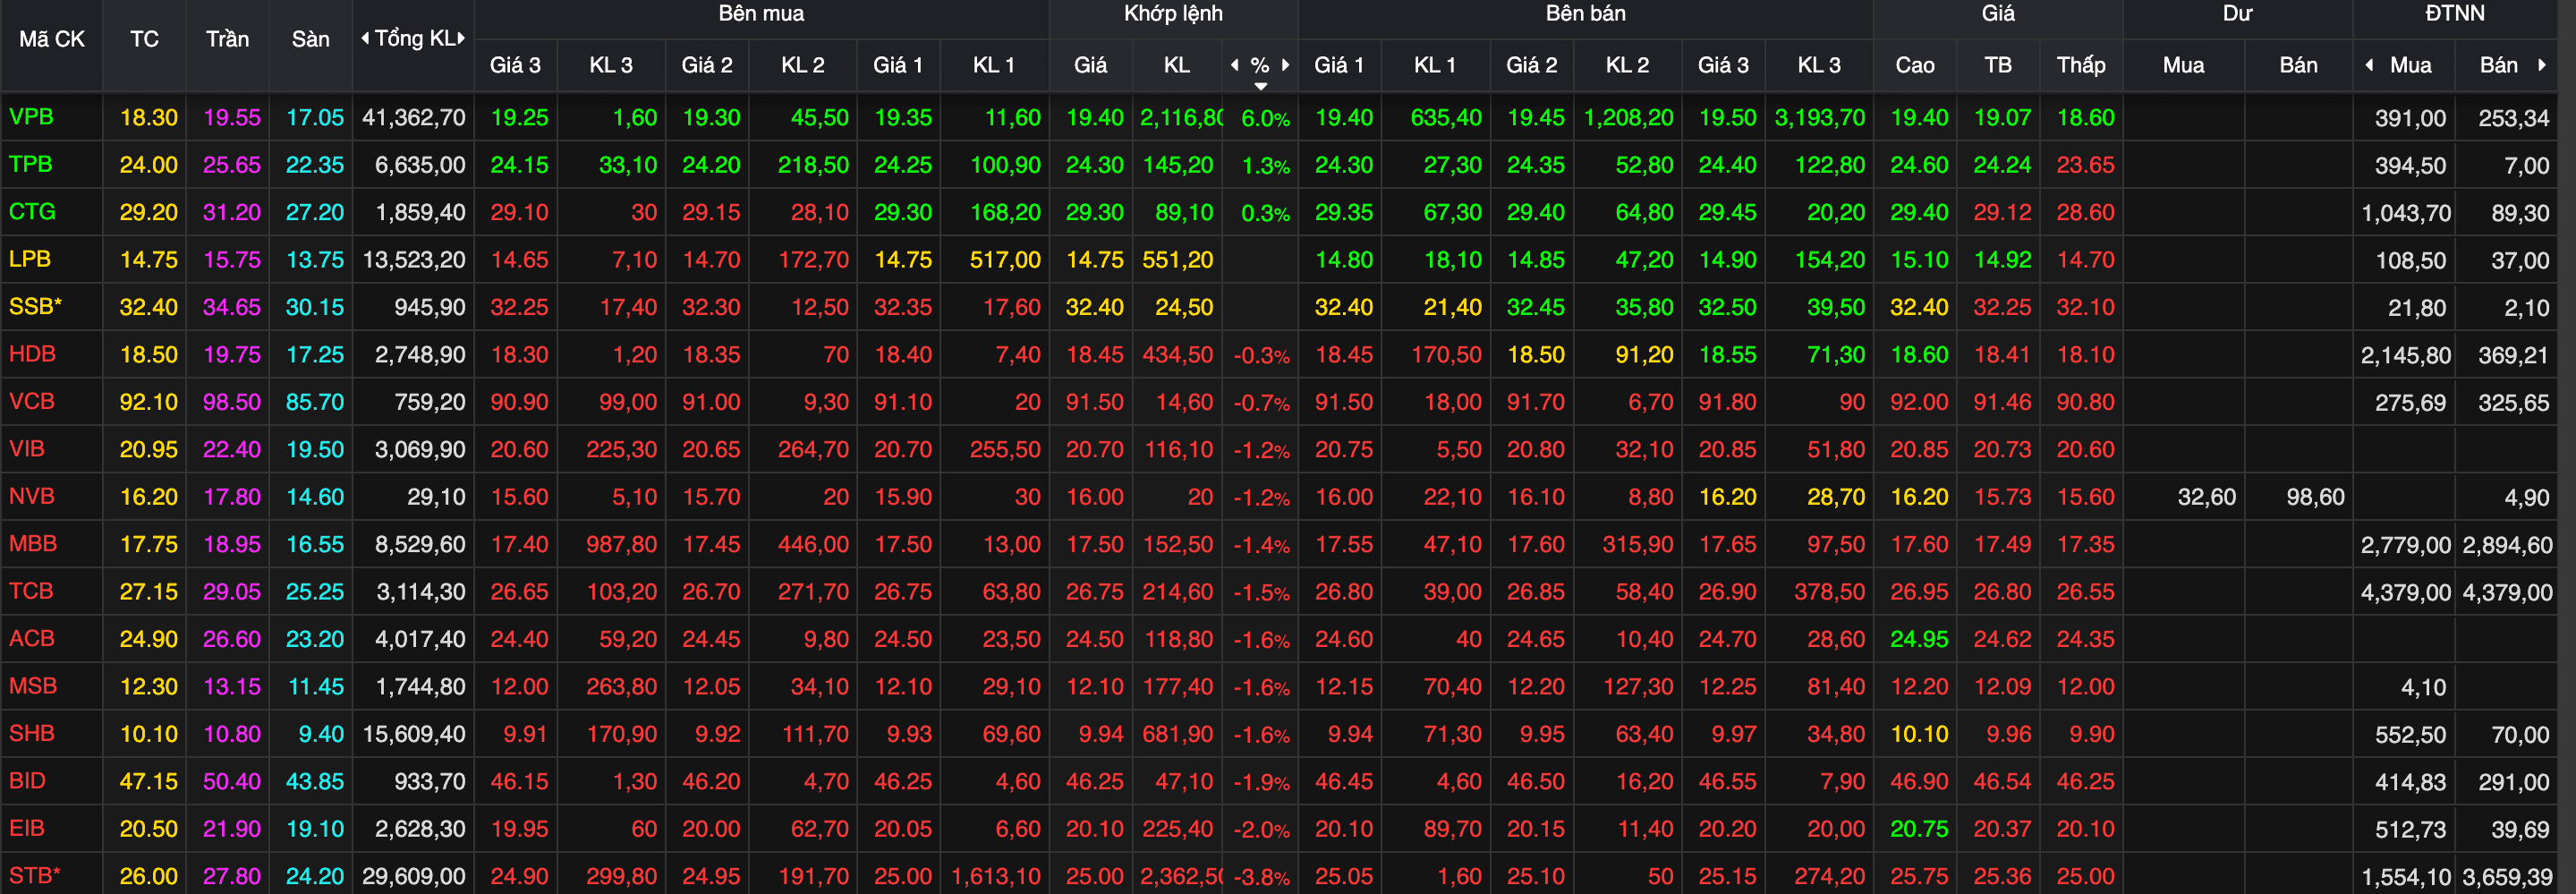Screen dimensions: 2576x894
Task: Click the Khớp lệnh KL column header
Action: (x=1176, y=65)
